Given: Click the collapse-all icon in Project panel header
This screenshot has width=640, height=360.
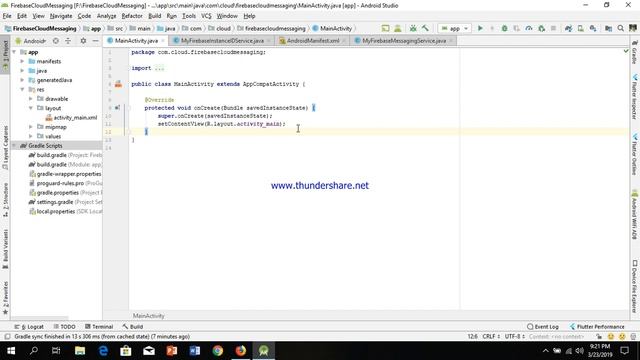Looking at the screenshot, I should 68,41.
